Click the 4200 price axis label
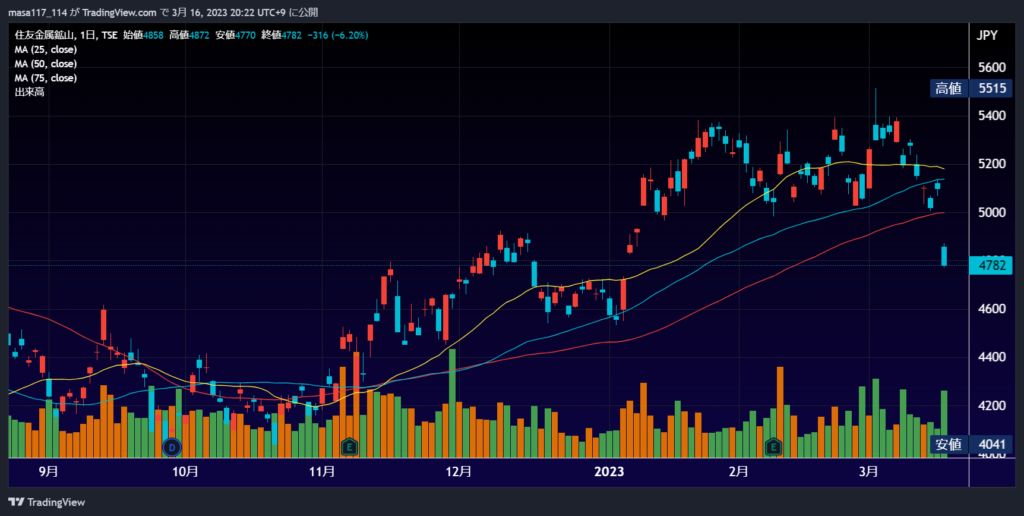 tap(992, 406)
